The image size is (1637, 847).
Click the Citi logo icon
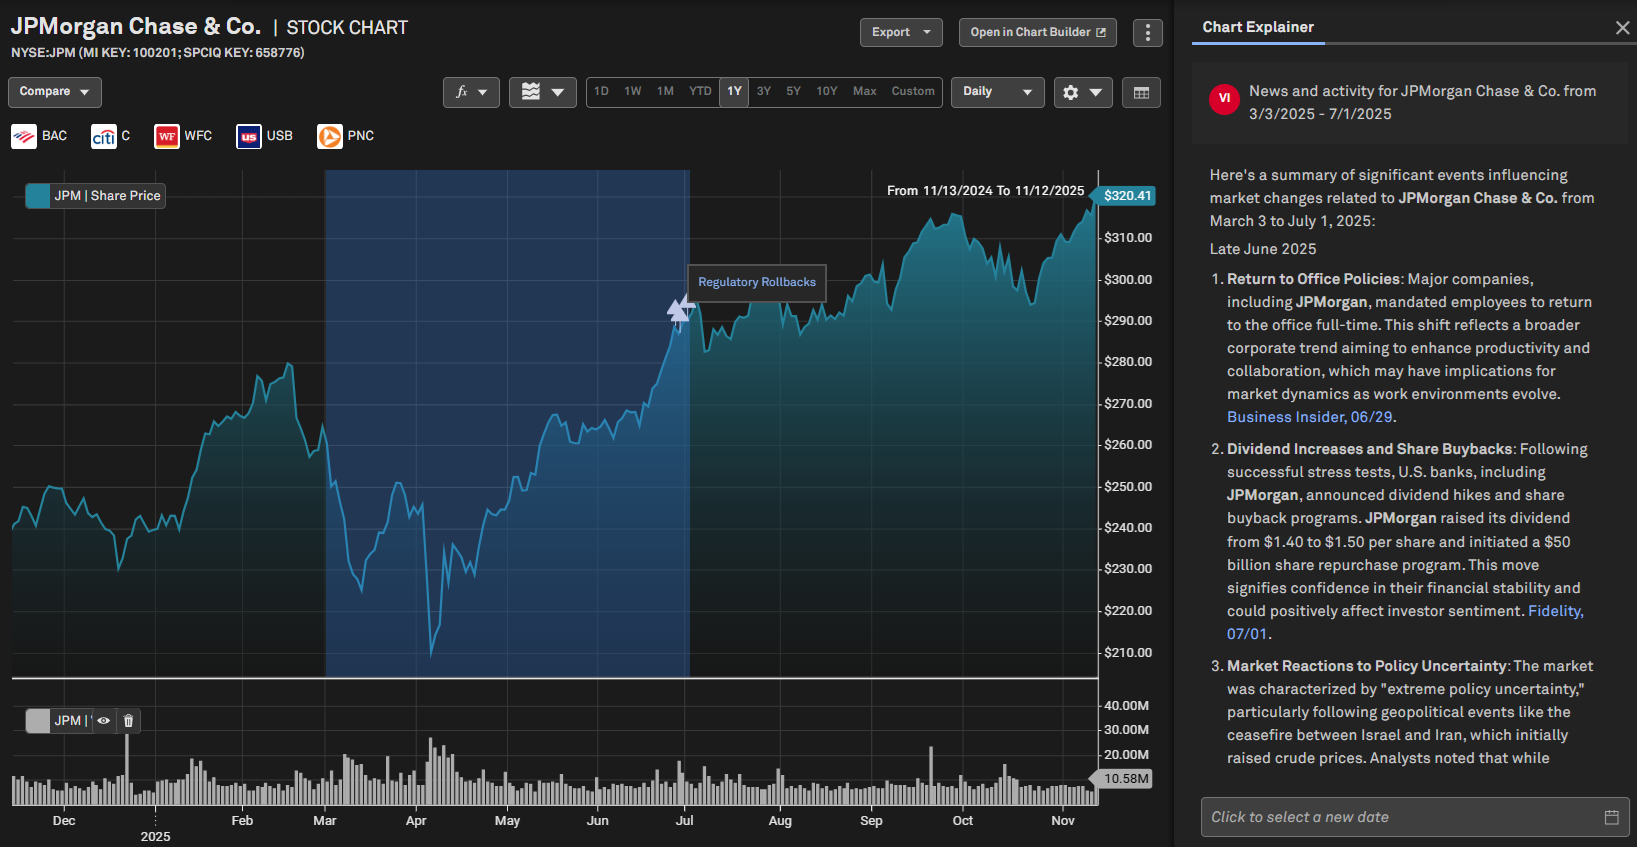pos(104,136)
